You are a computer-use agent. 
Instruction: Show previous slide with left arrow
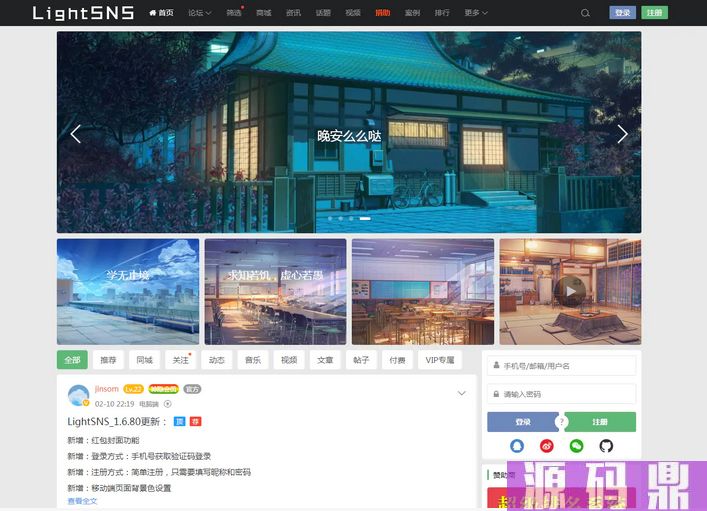point(76,134)
